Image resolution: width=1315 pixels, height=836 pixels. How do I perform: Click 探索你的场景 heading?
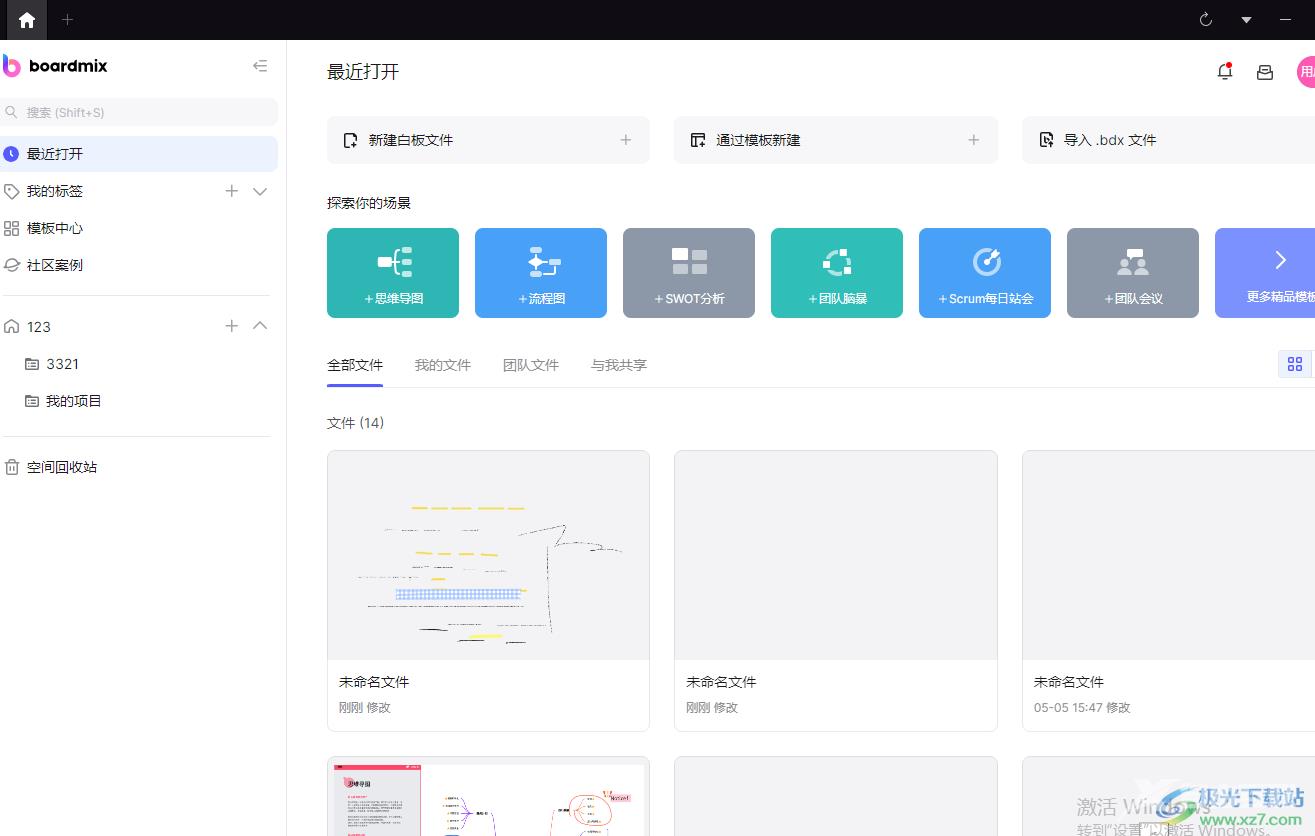pos(369,203)
